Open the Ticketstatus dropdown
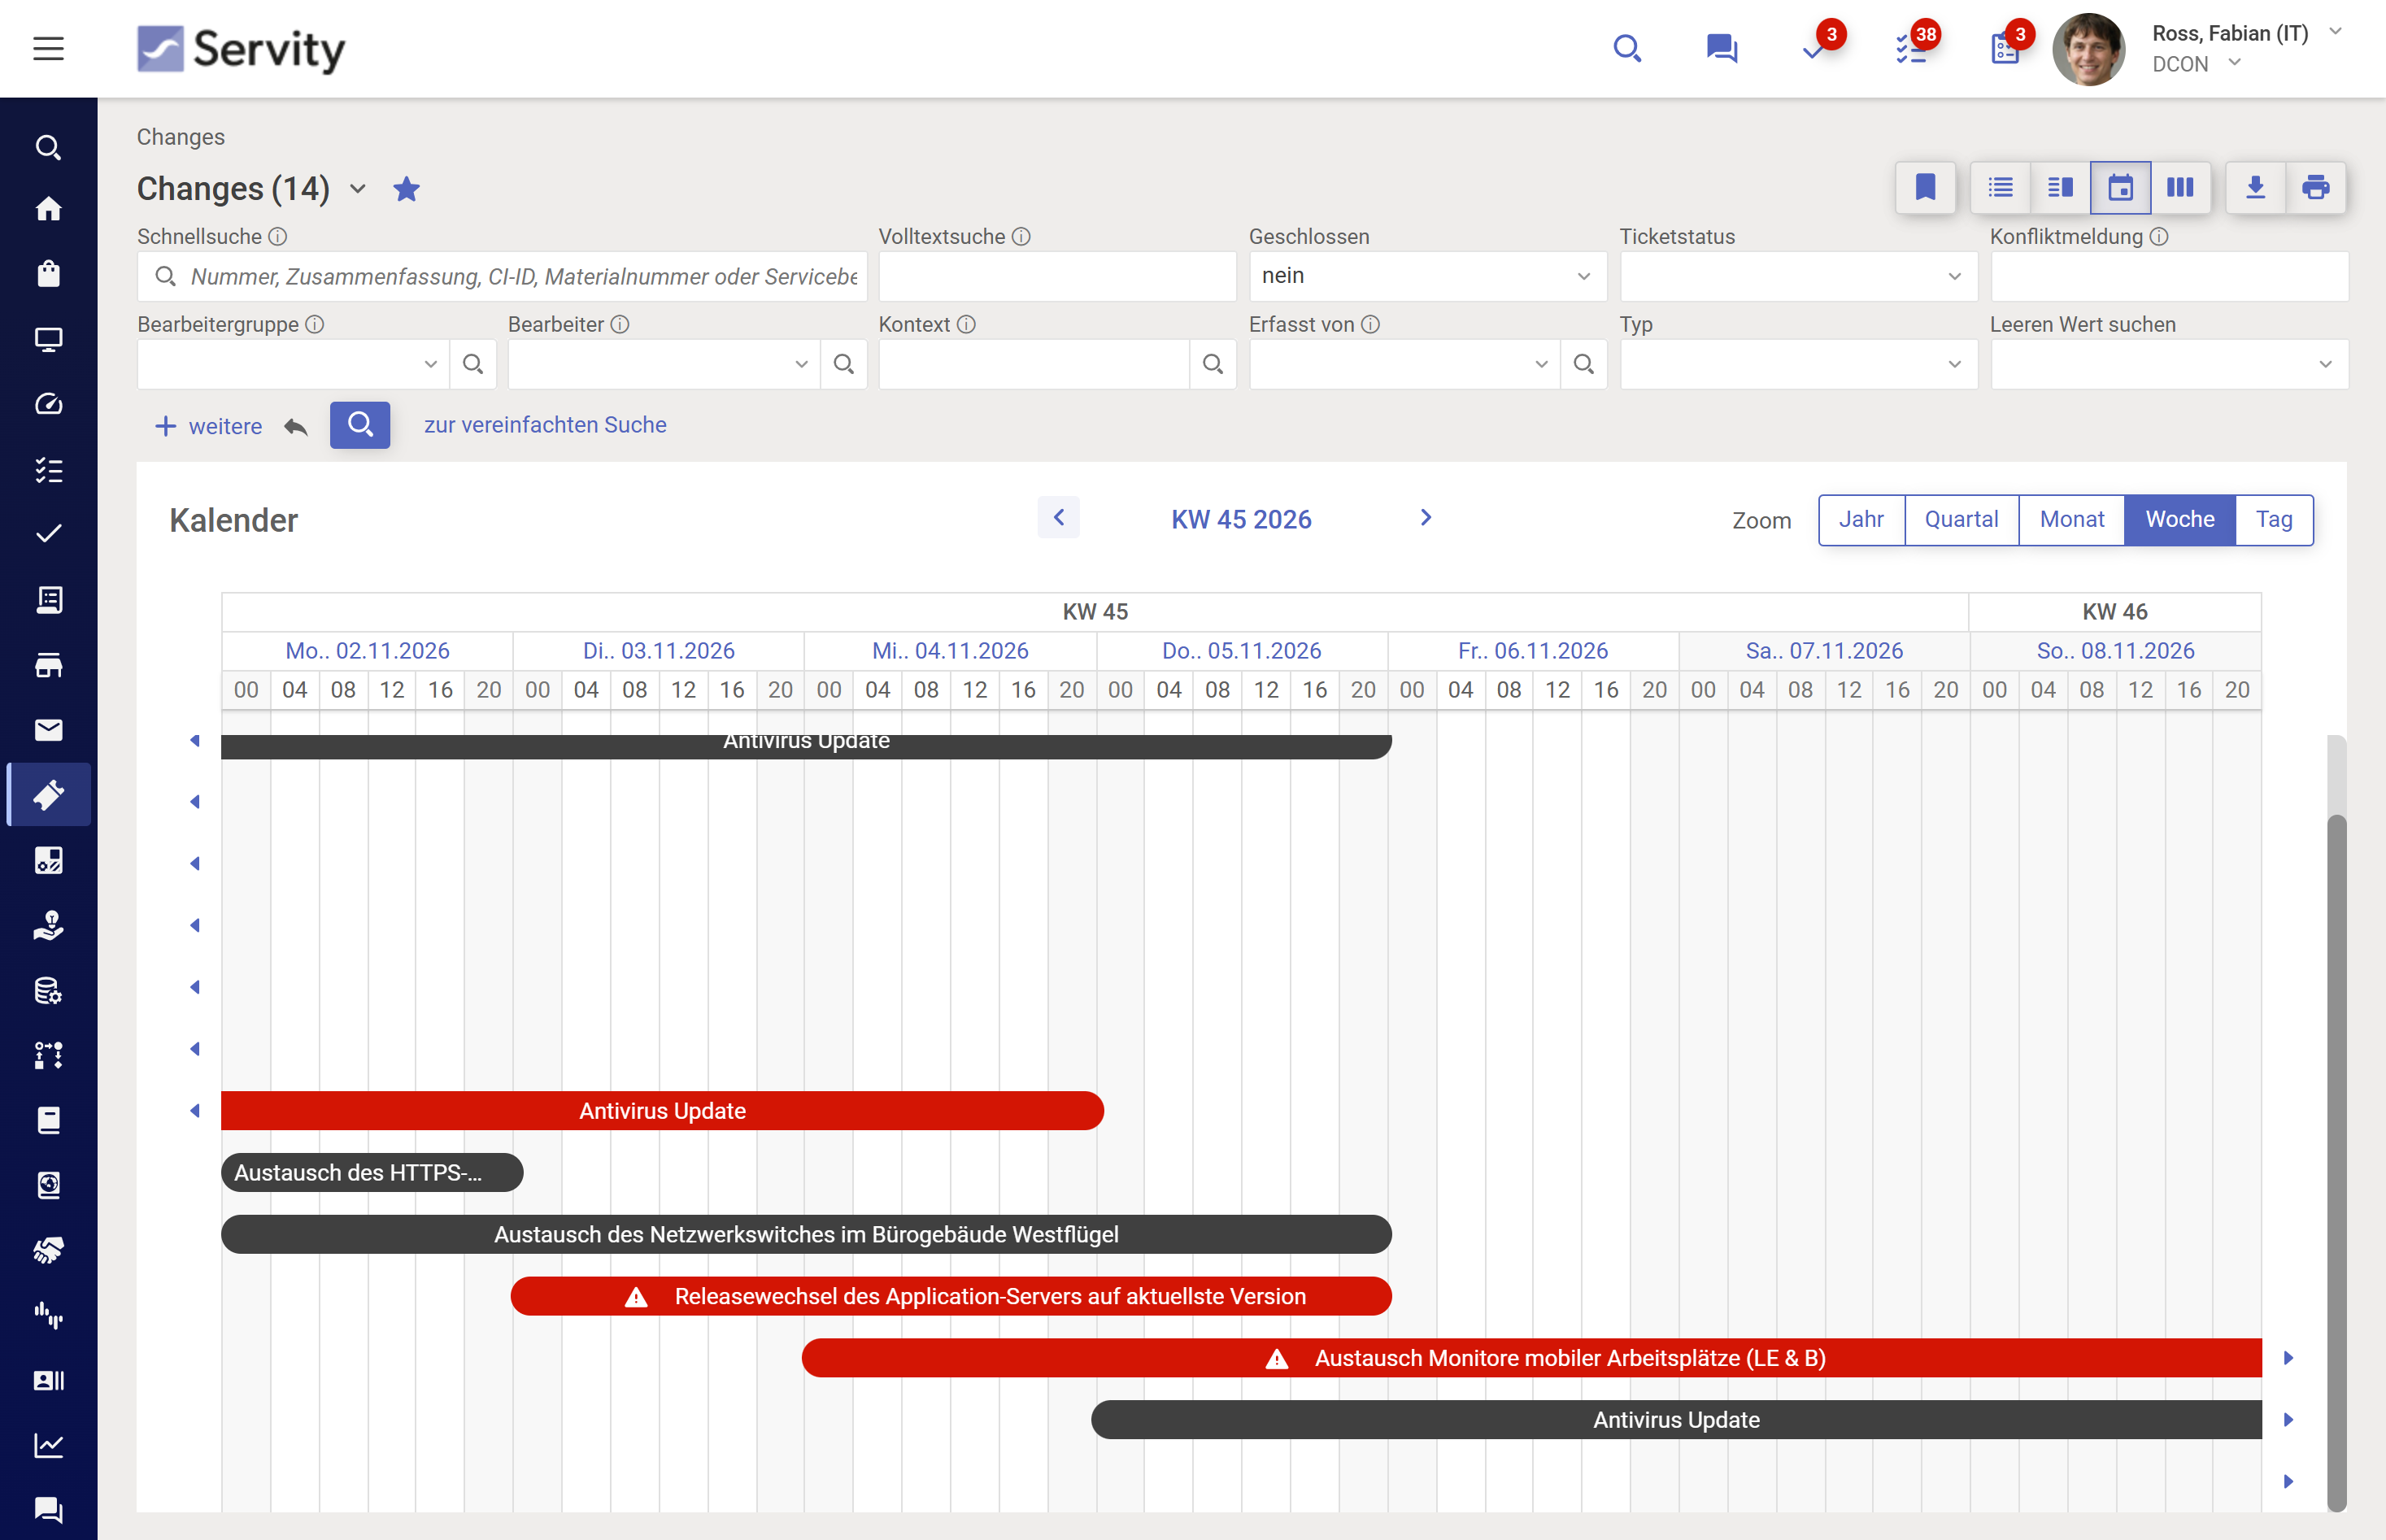The height and width of the screenshot is (1540, 2386). [1798, 276]
